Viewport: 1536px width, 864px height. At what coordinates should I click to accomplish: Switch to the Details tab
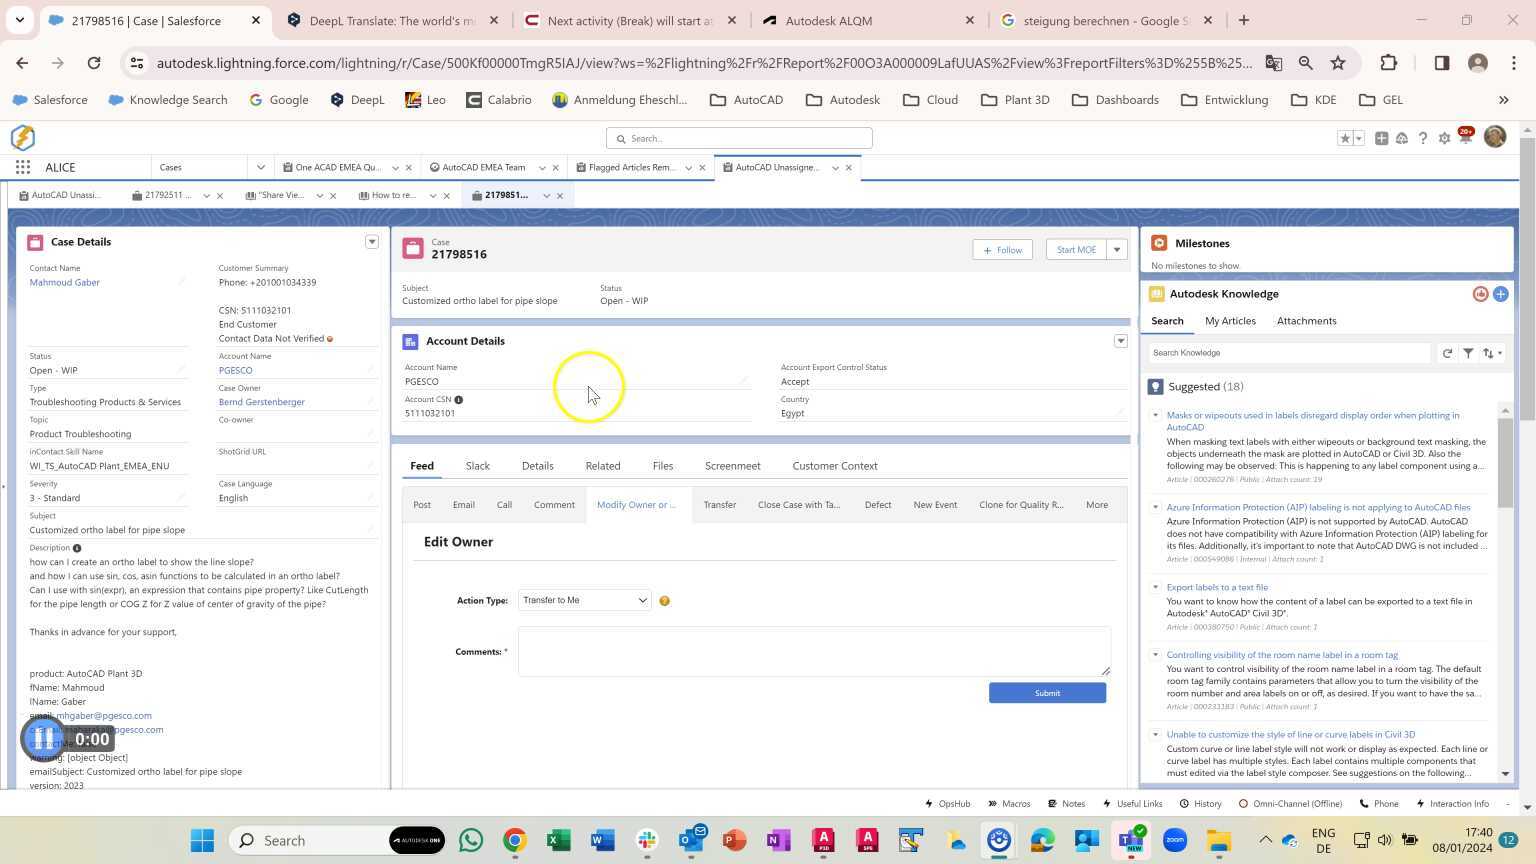pyautogui.click(x=537, y=466)
